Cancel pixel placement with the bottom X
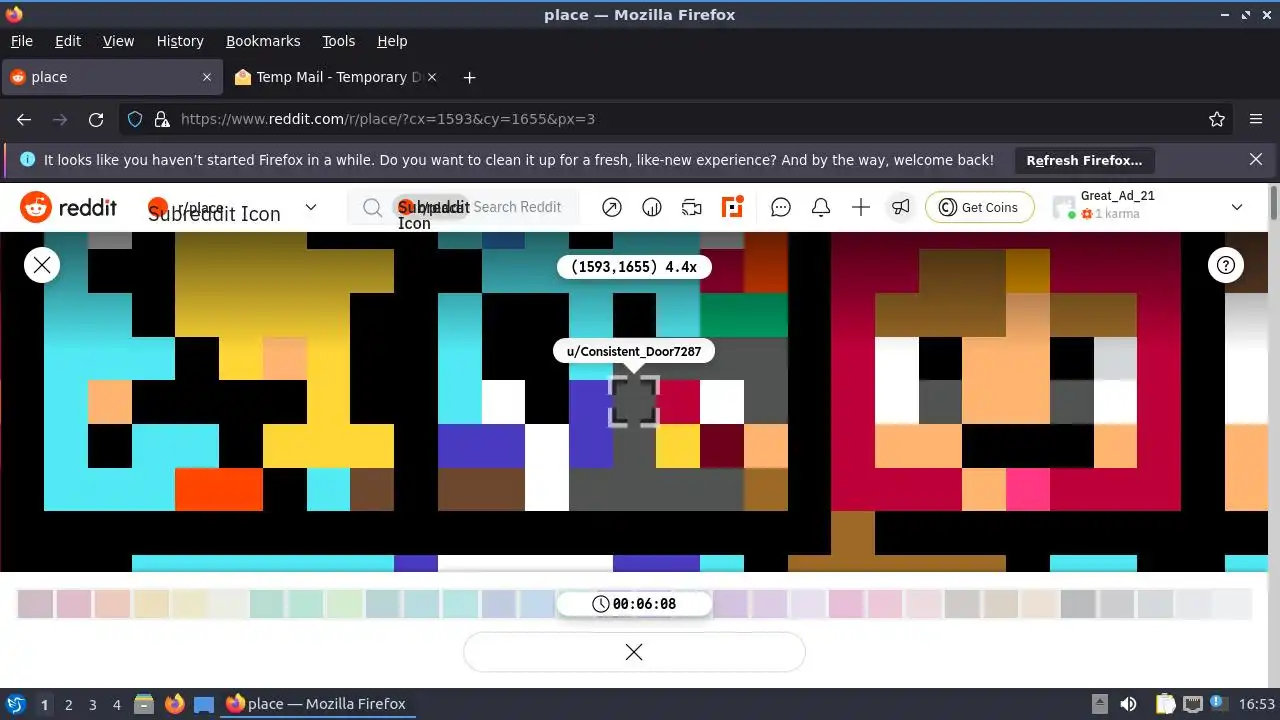The image size is (1280, 720). [634, 652]
